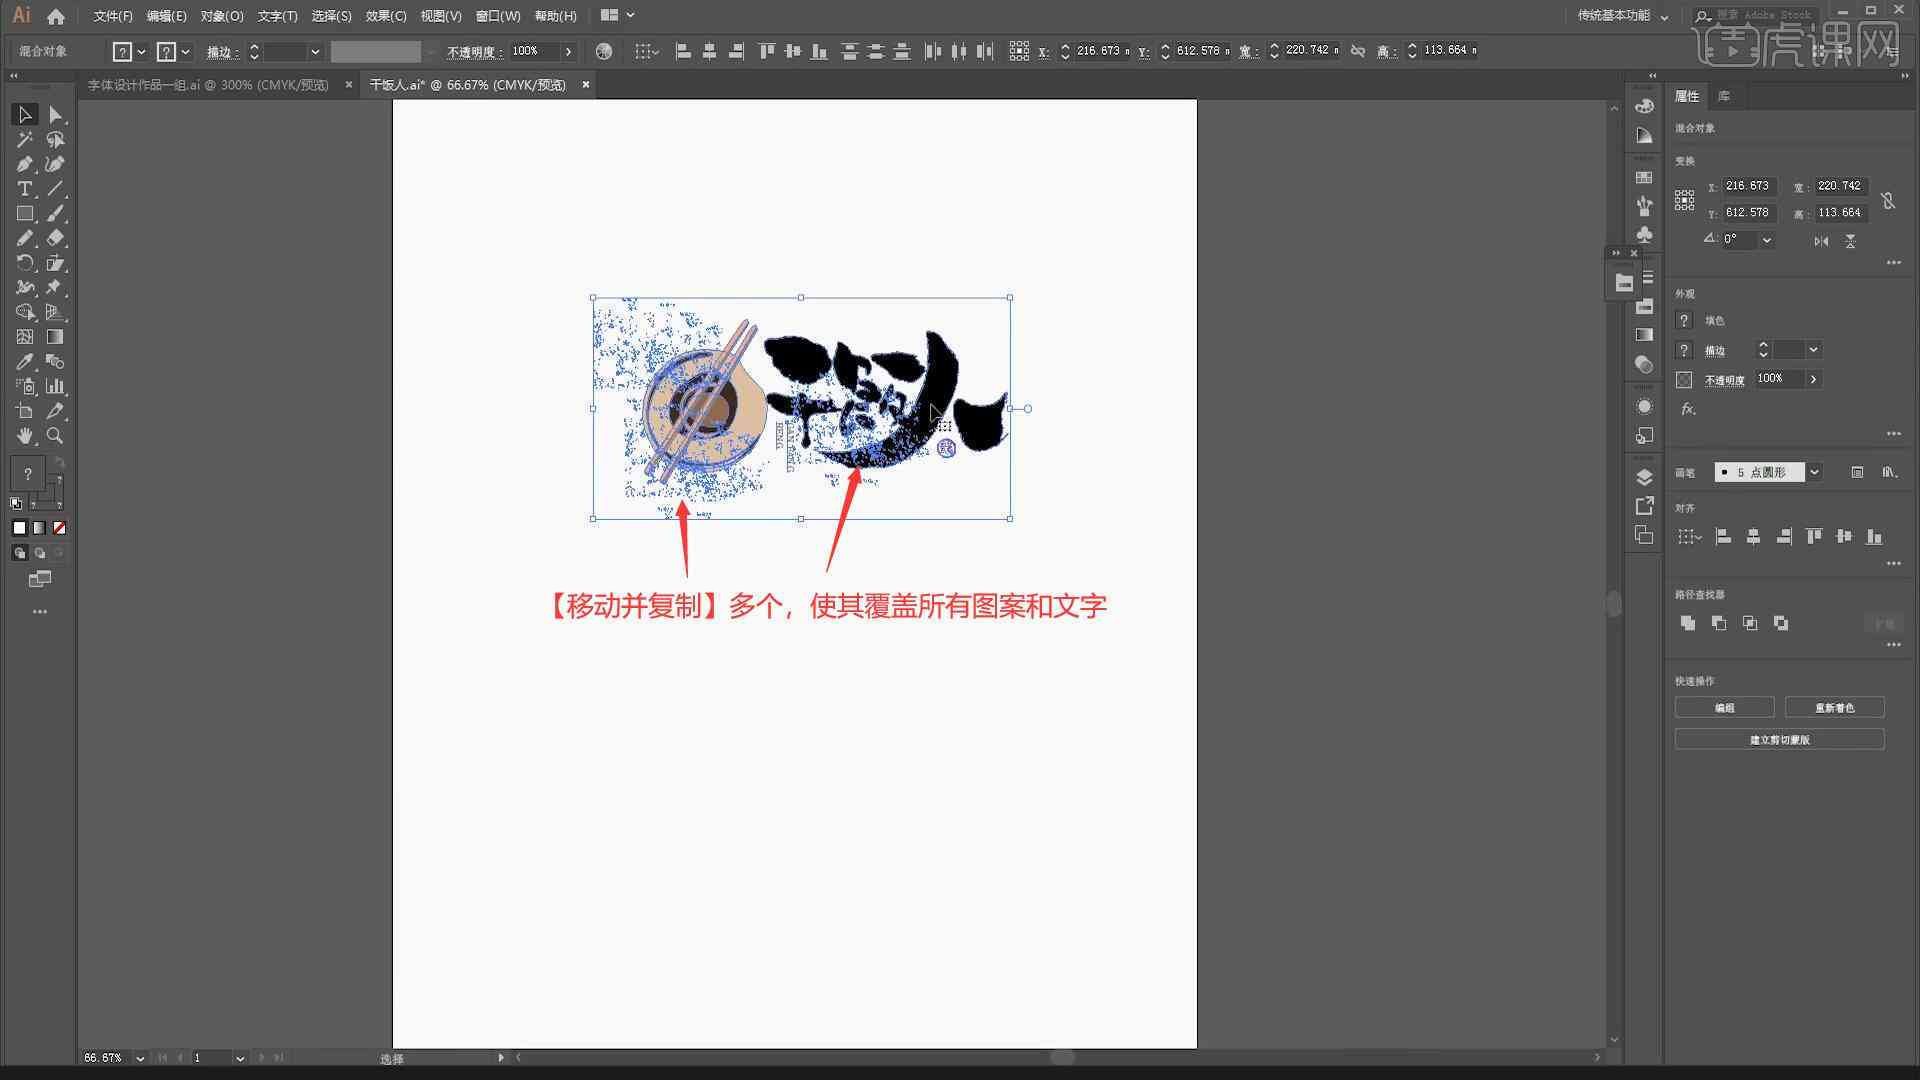Select the Line Segment tool
The image size is (1920, 1080).
pyautogui.click(x=55, y=189)
